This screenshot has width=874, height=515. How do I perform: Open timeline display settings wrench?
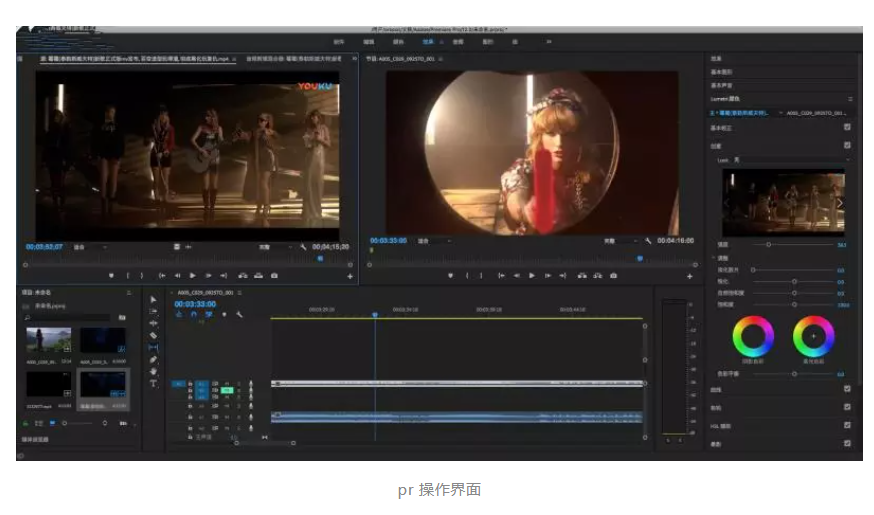tap(239, 314)
